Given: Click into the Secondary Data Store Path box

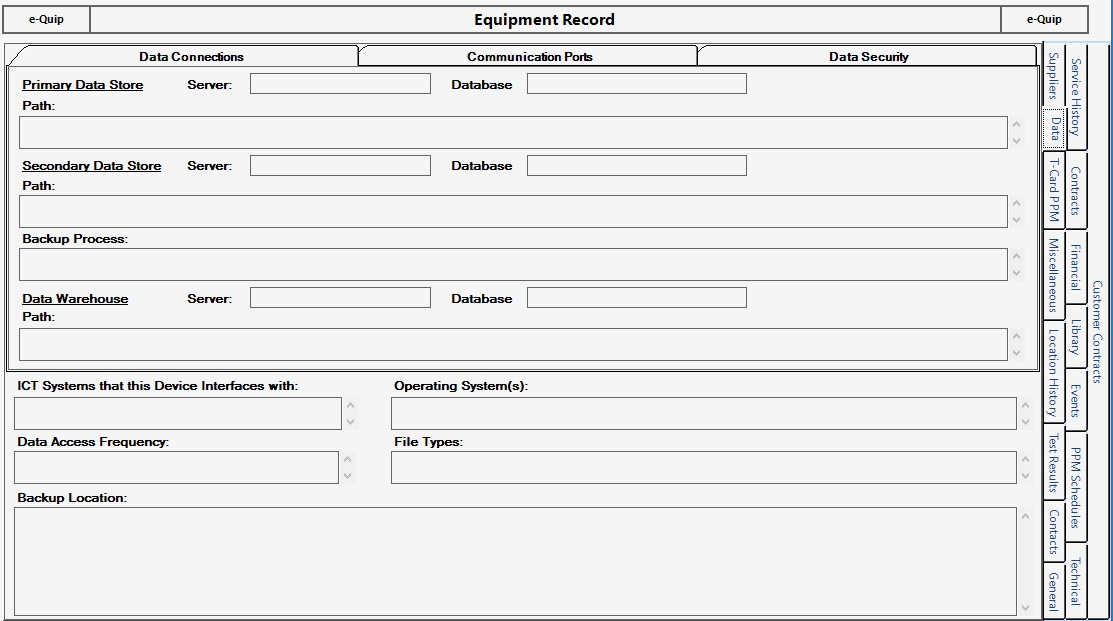Looking at the screenshot, I should (513, 211).
